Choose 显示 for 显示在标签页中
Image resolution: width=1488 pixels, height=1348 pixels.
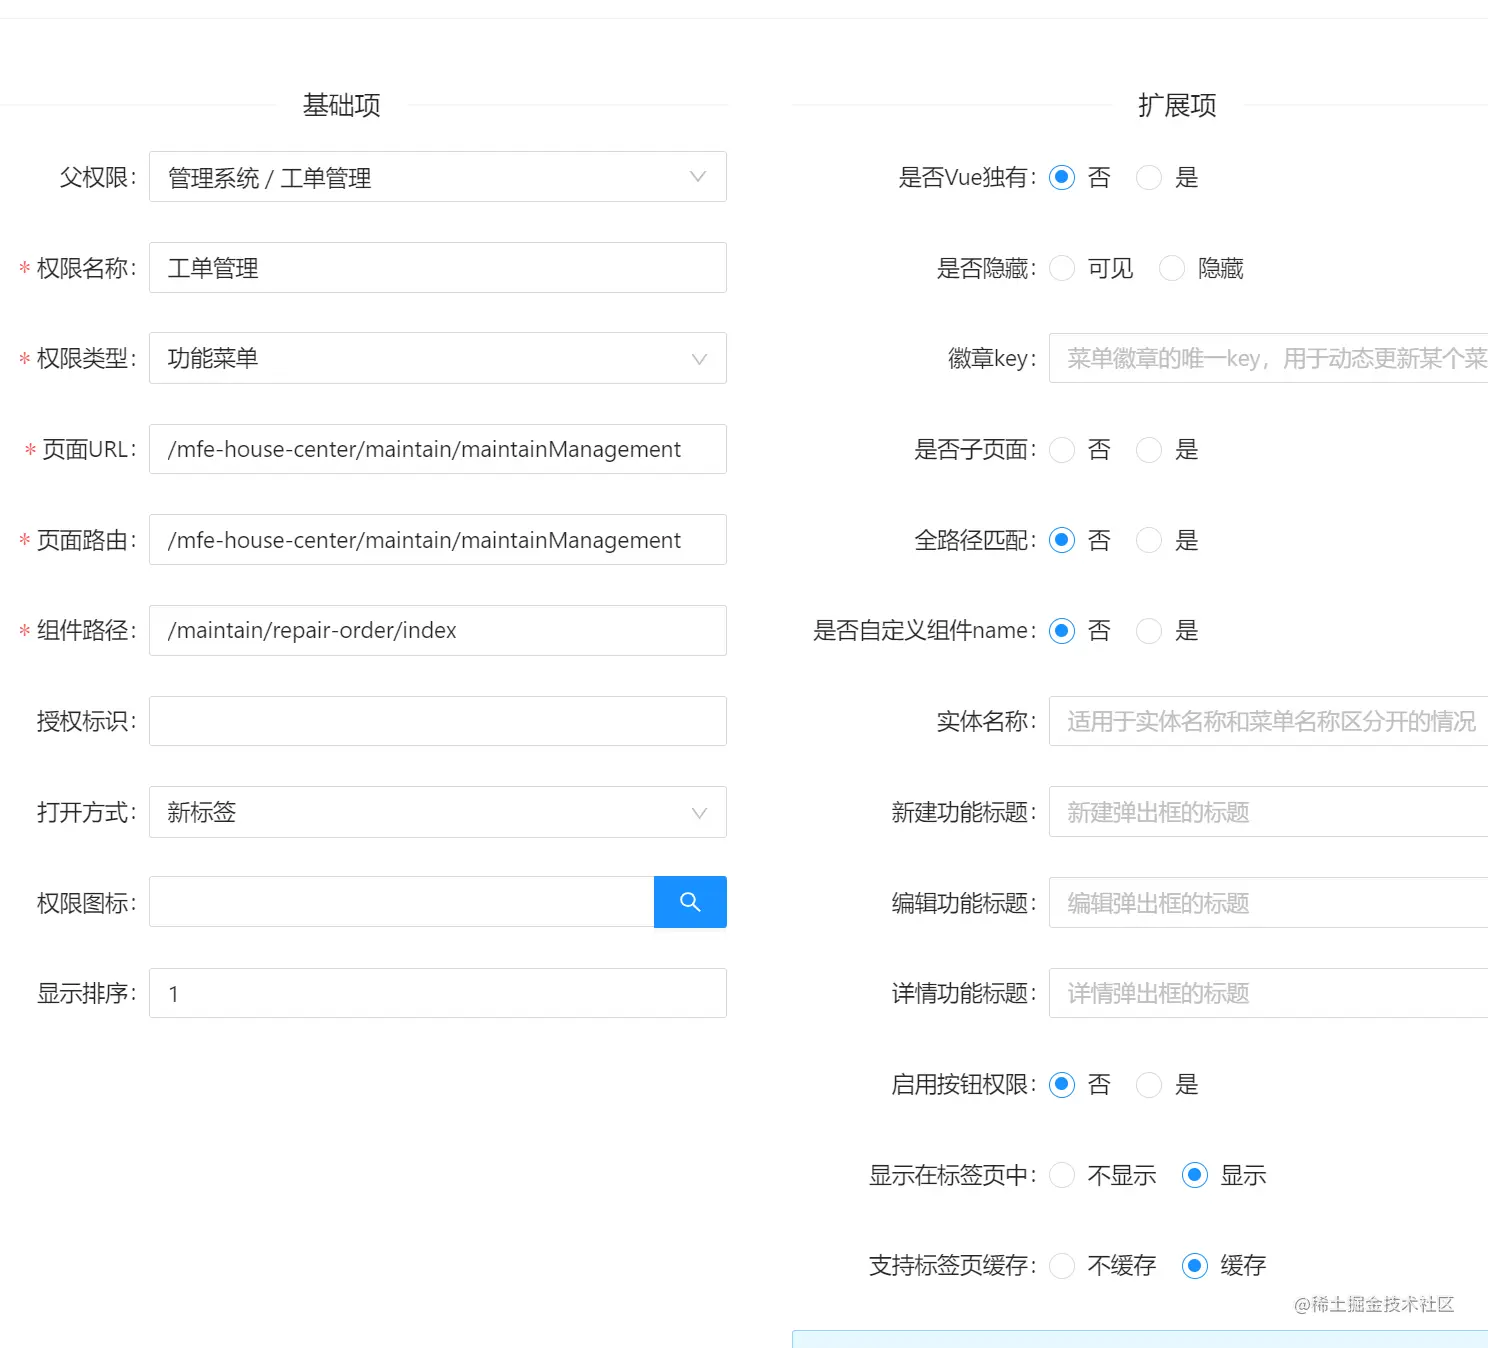click(x=1195, y=1175)
